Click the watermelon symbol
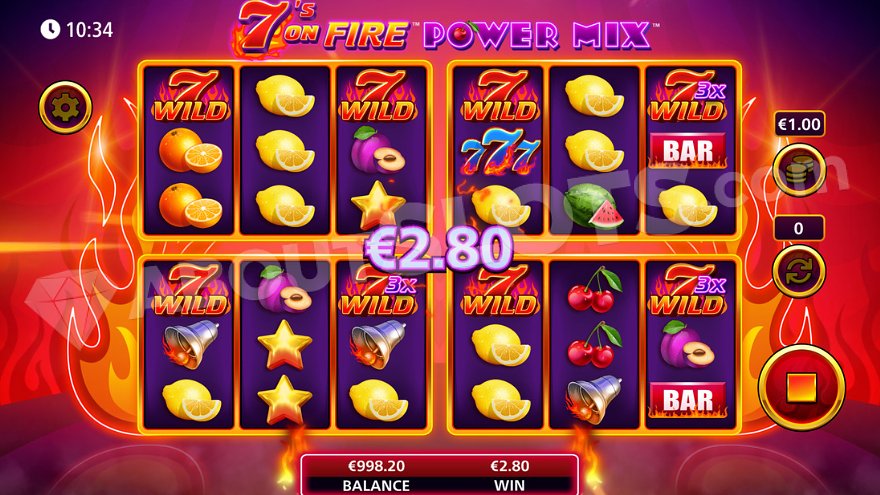 pyautogui.click(x=594, y=206)
